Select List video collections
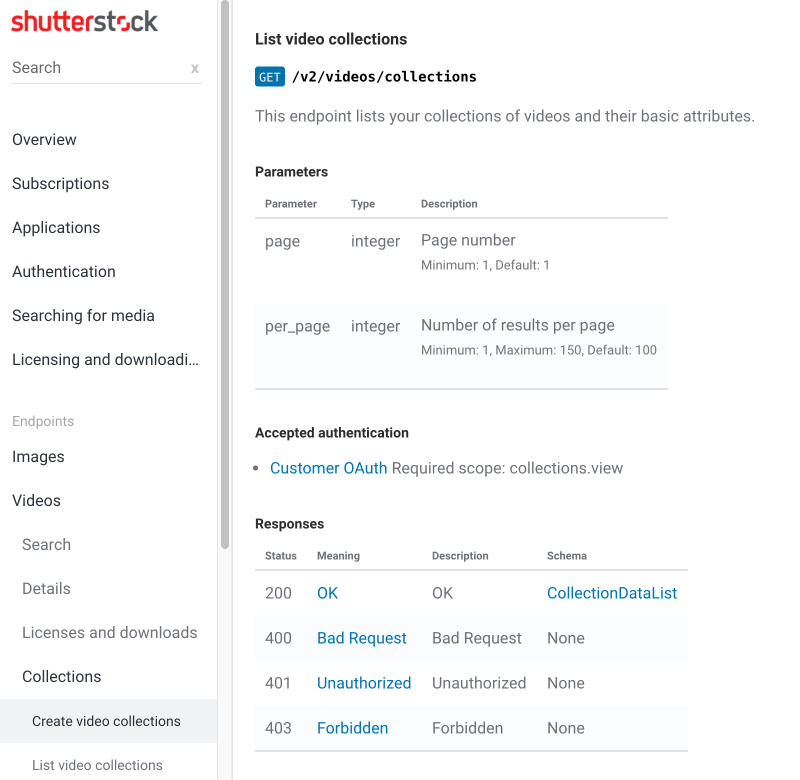Screen dimensions: 800x780 [96, 764]
